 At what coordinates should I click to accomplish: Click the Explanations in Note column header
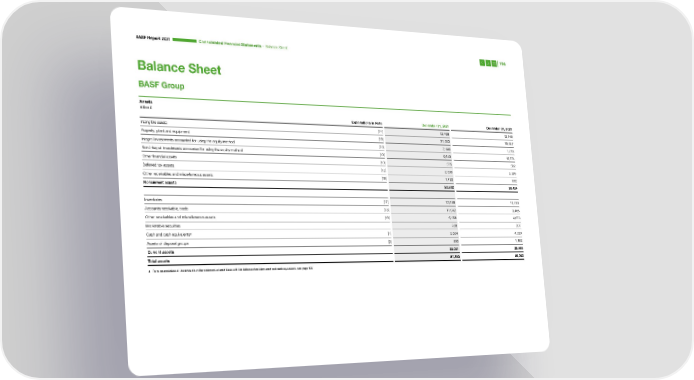coord(367,123)
